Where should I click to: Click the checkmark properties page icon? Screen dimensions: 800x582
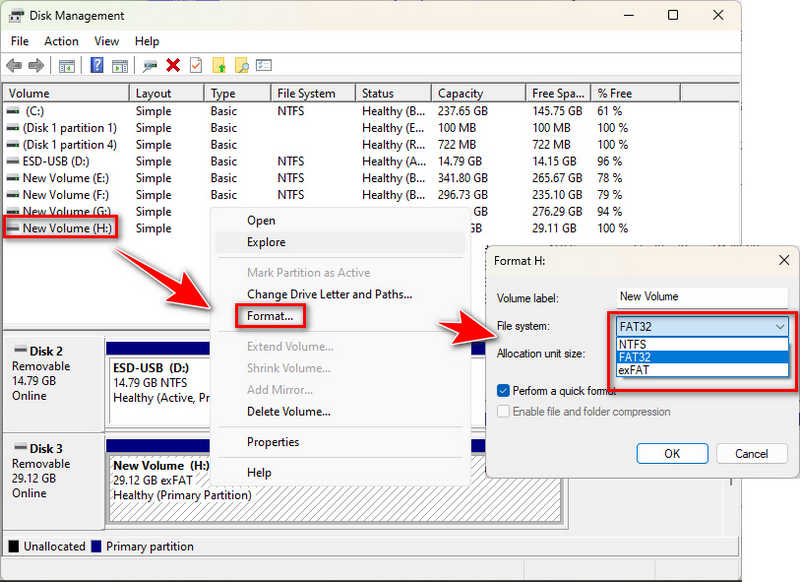pos(196,65)
